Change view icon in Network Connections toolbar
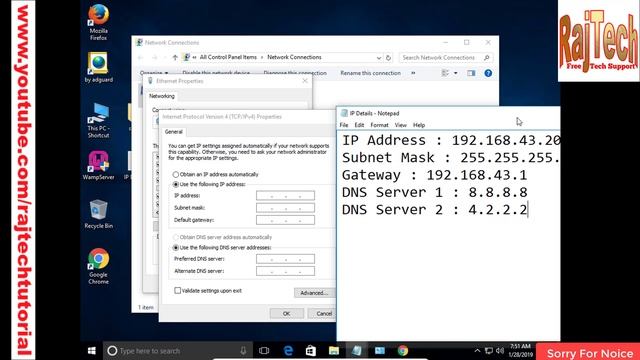Screen dimensions: 640x360 click(x=445, y=73)
